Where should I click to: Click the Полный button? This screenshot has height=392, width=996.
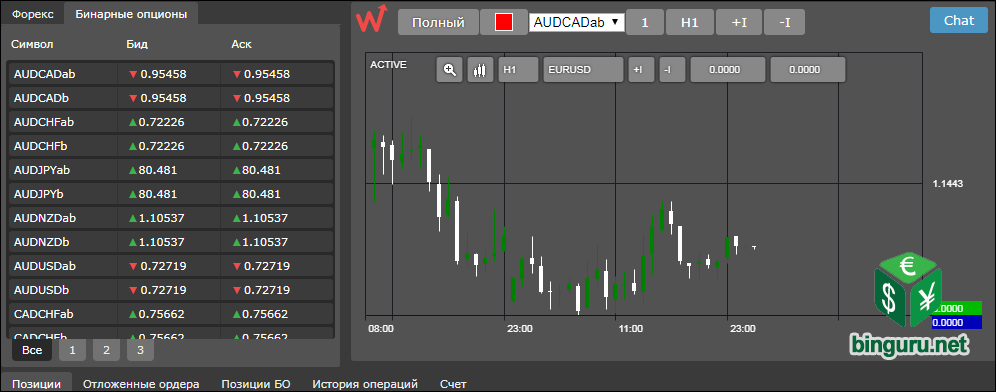pos(438,22)
